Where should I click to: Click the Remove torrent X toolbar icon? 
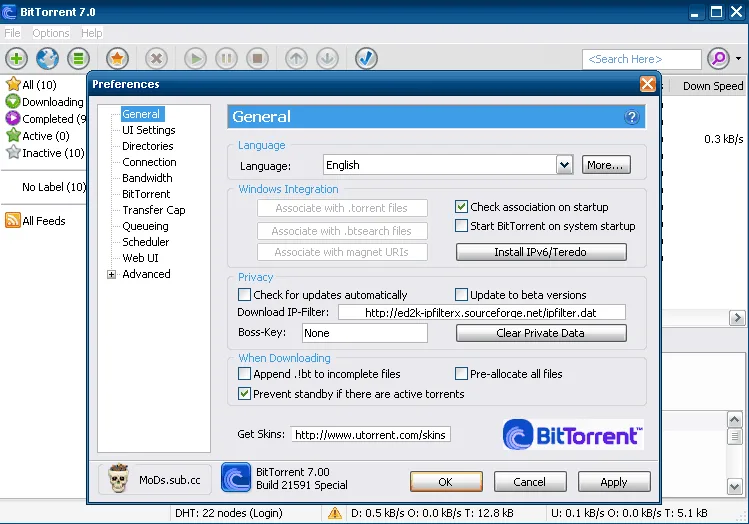[x=156, y=58]
